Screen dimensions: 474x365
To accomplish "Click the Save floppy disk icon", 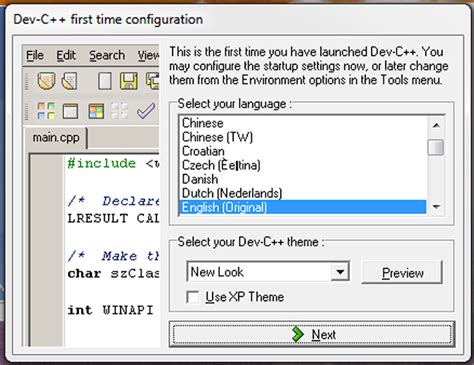I will pos(129,81).
